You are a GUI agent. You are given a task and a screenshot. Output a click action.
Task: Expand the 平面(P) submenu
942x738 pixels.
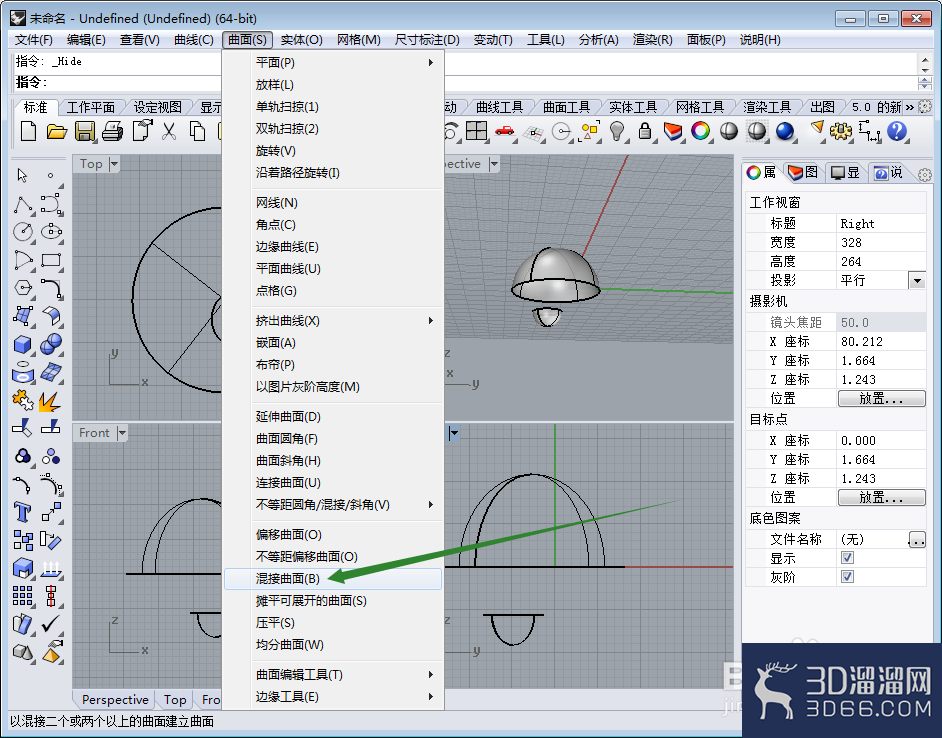333,63
